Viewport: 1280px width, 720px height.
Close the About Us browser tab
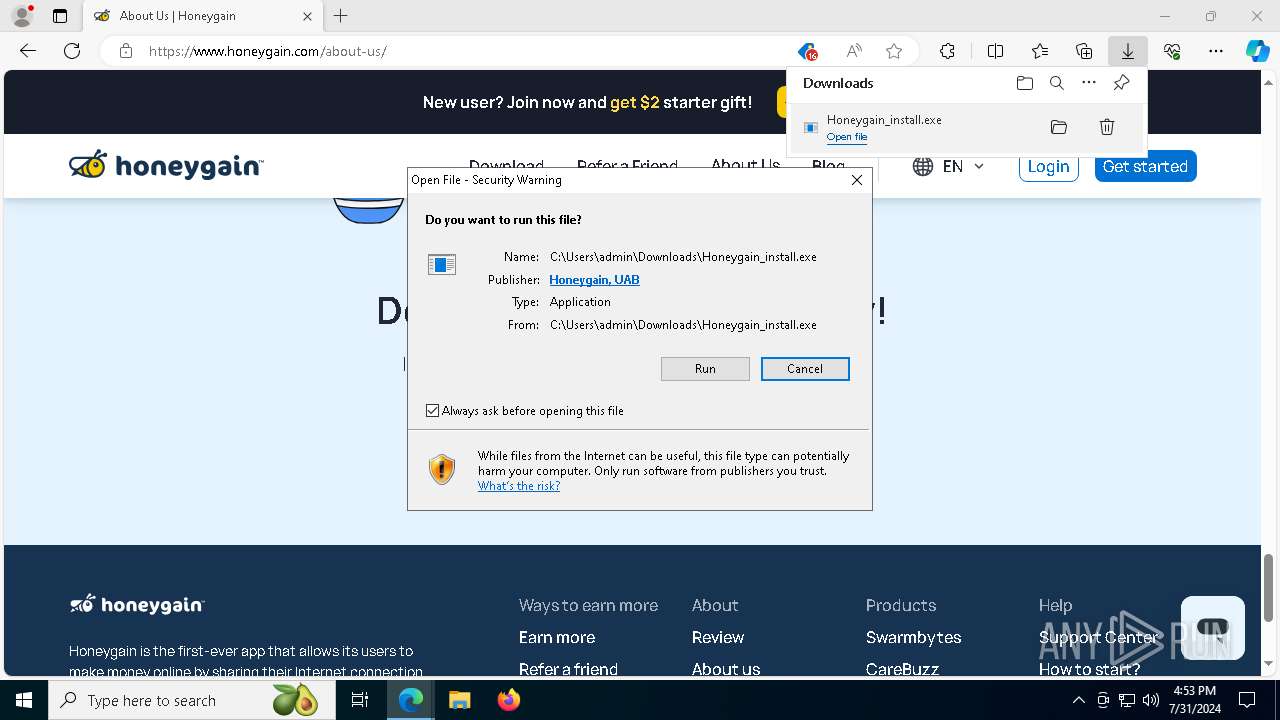tap(307, 16)
